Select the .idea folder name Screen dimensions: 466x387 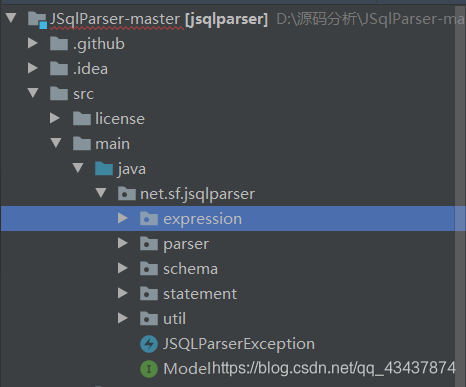90,69
